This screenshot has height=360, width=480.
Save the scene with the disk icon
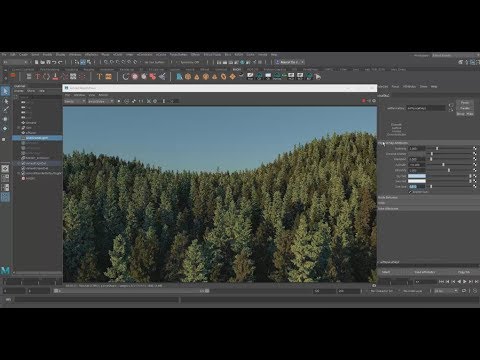click(48, 62)
